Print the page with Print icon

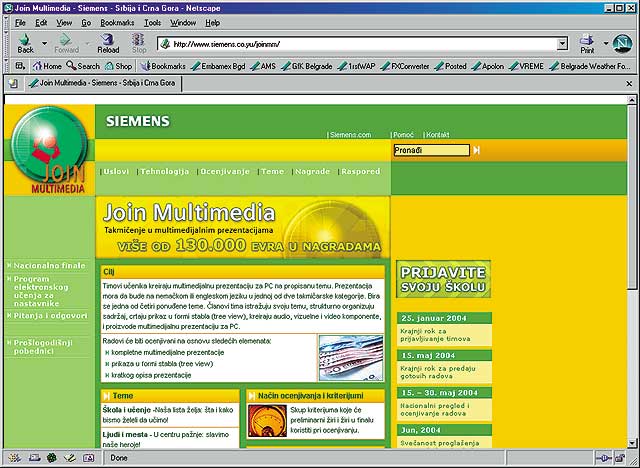pyautogui.click(x=587, y=44)
